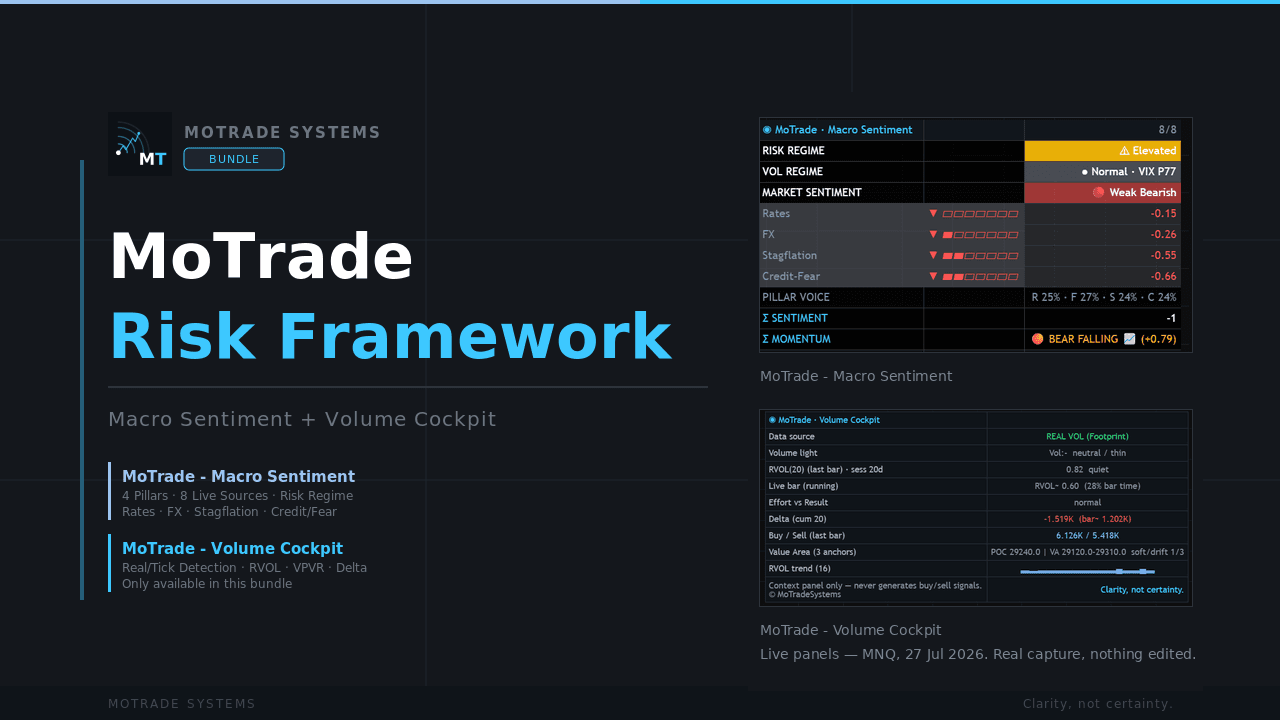Screen dimensions: 1280x720
Task: Click the 'Live panels — MNQ, 27 Jul 2026' caption
Action: pyautogui.click(x=978, y=654)
